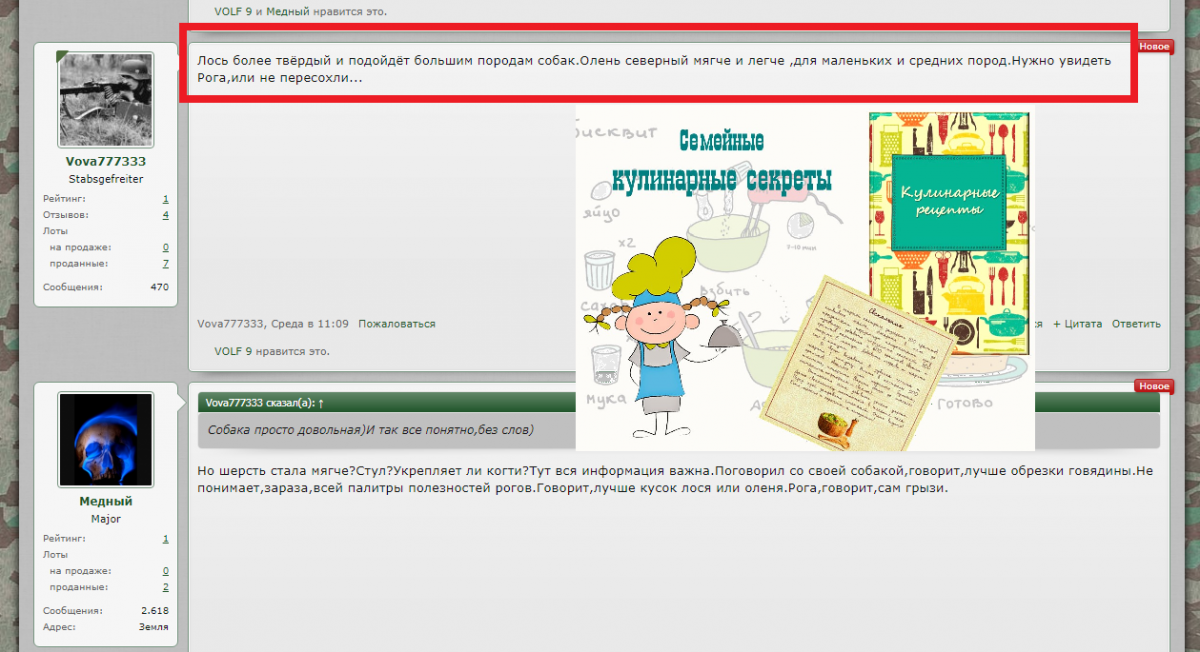The image size is (1200, 652).
Task: Open VOLF 9 in 'VOLF 9 нравится это'
Action: pos(233,352)
